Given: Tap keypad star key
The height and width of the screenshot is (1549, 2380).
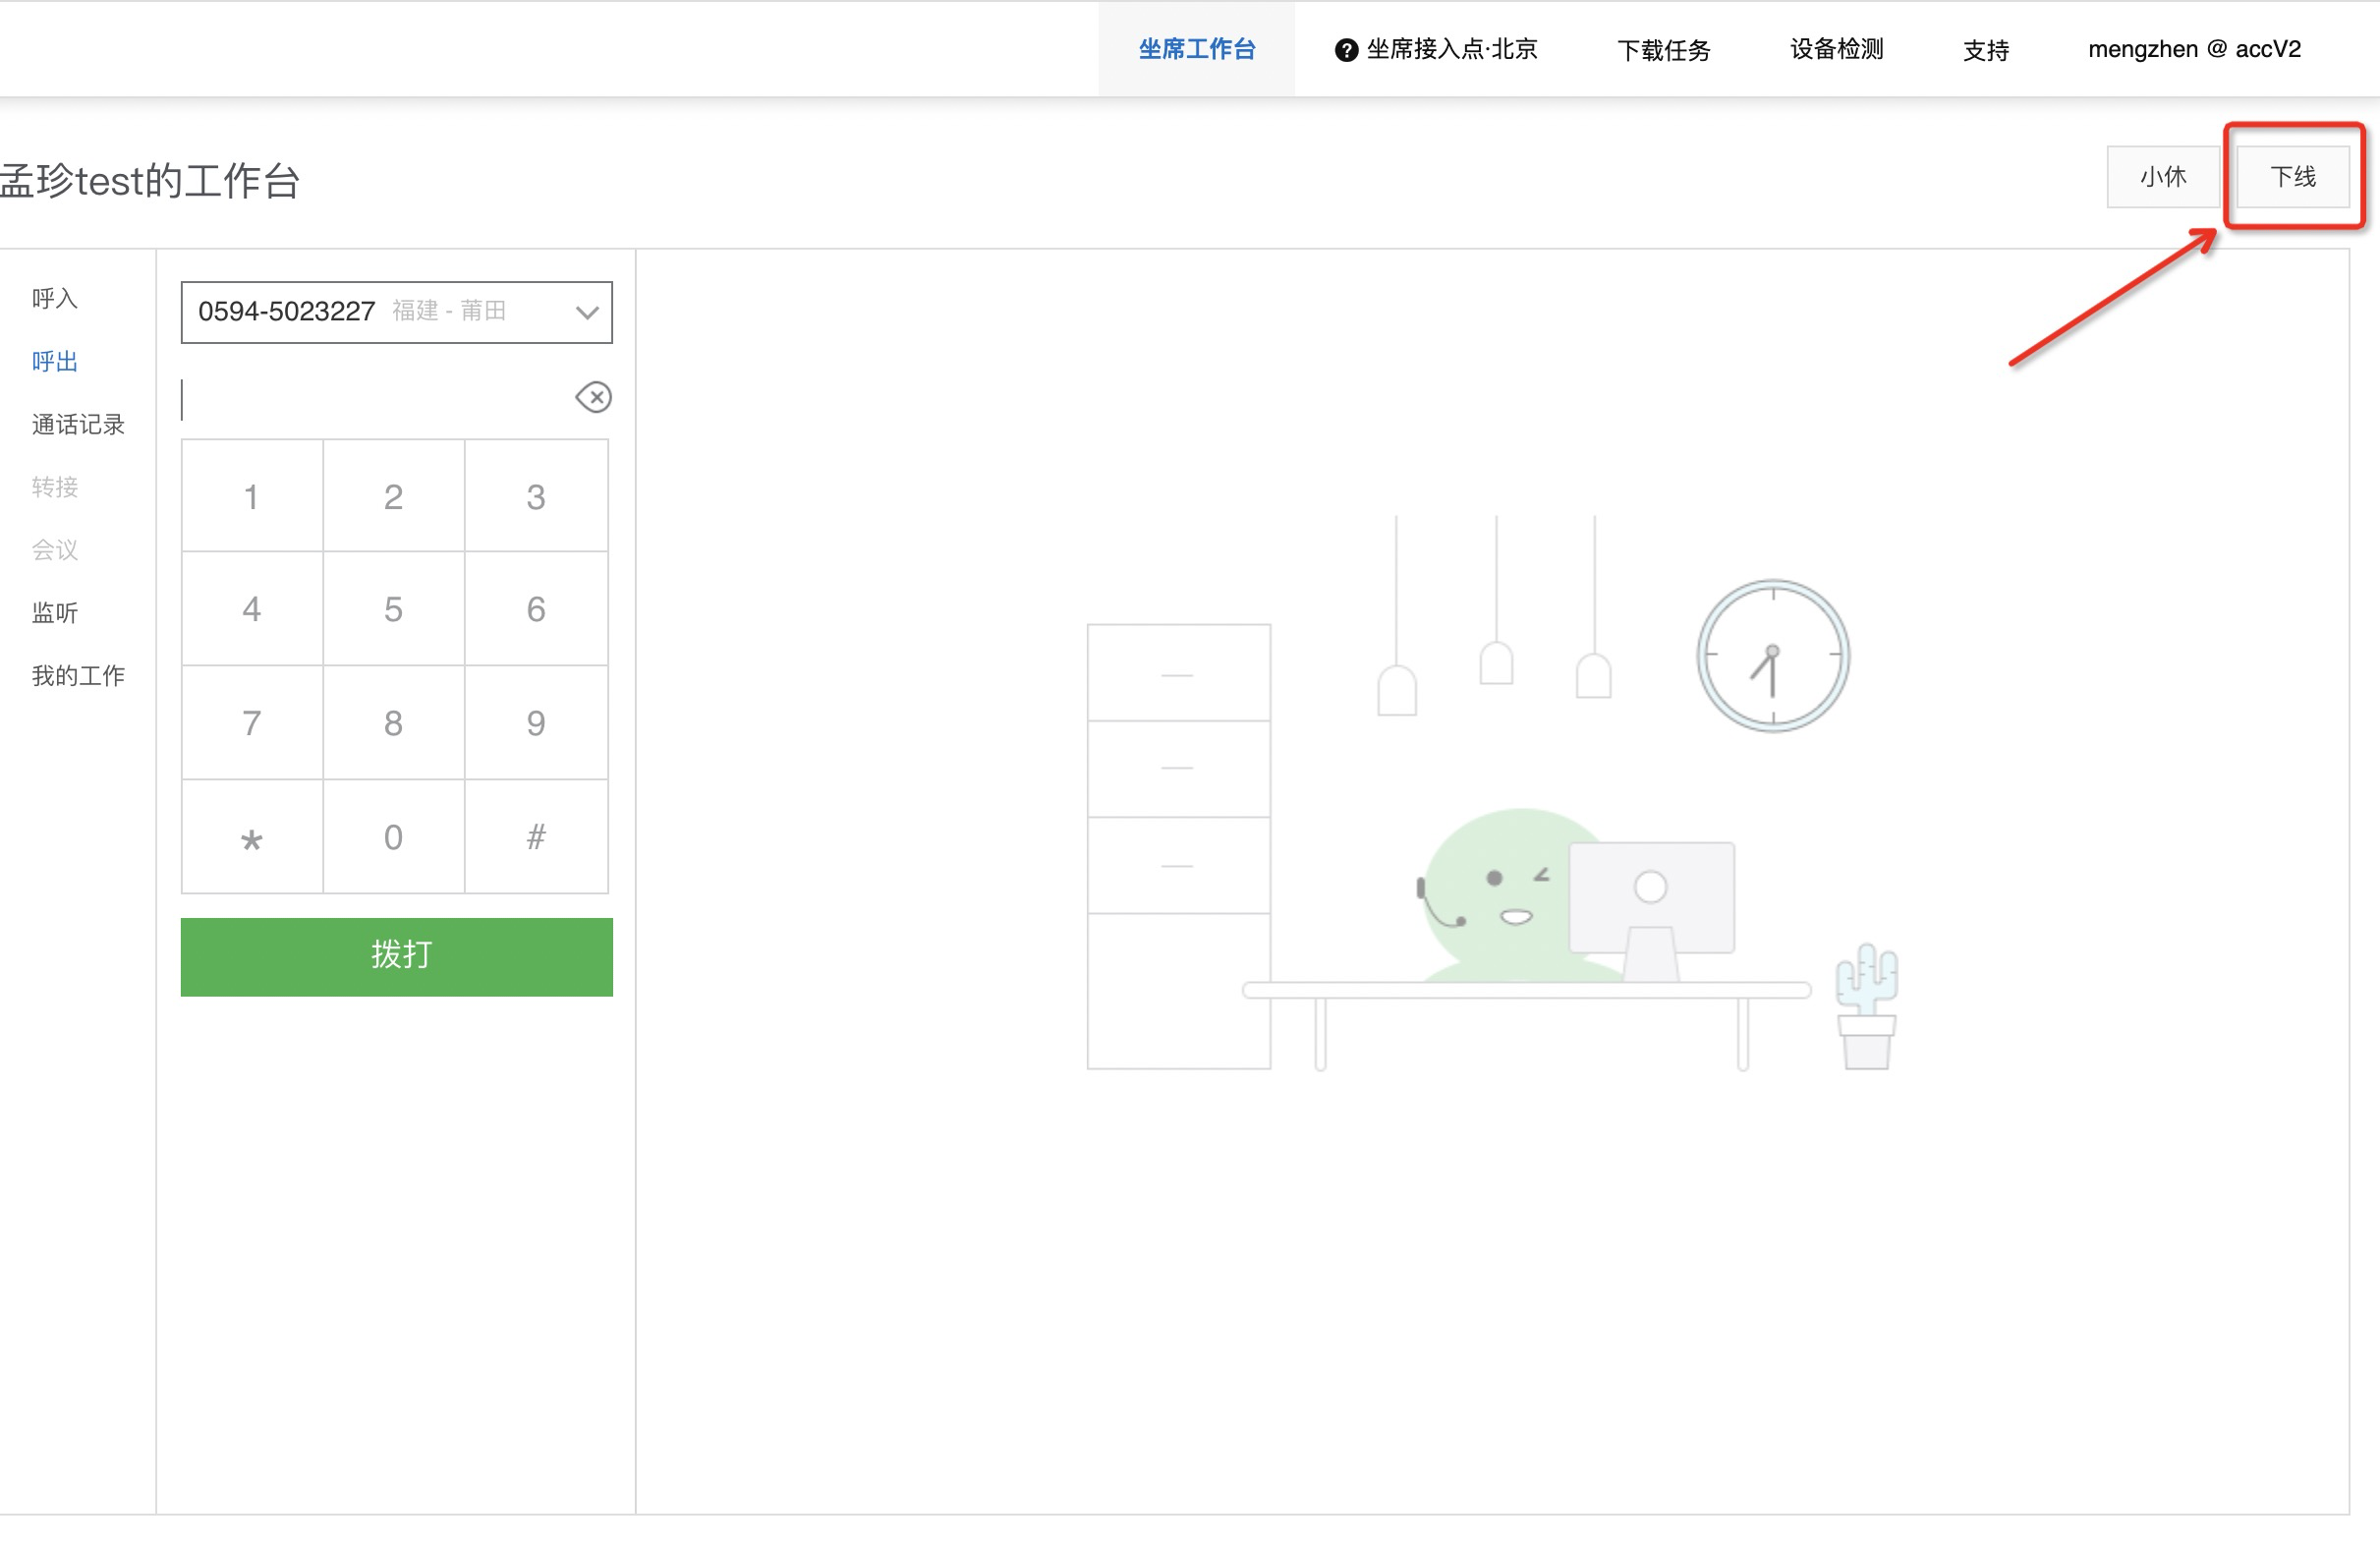Looking at the screenshot, I should pos(252,837).
